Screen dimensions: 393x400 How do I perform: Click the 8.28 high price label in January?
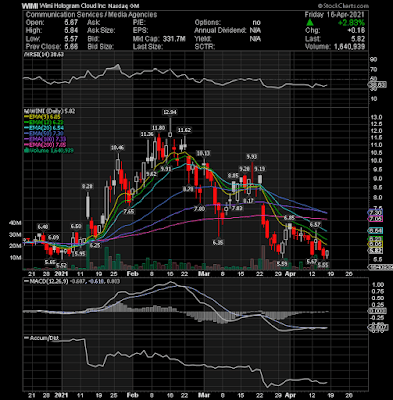click(x=87, y=186)
